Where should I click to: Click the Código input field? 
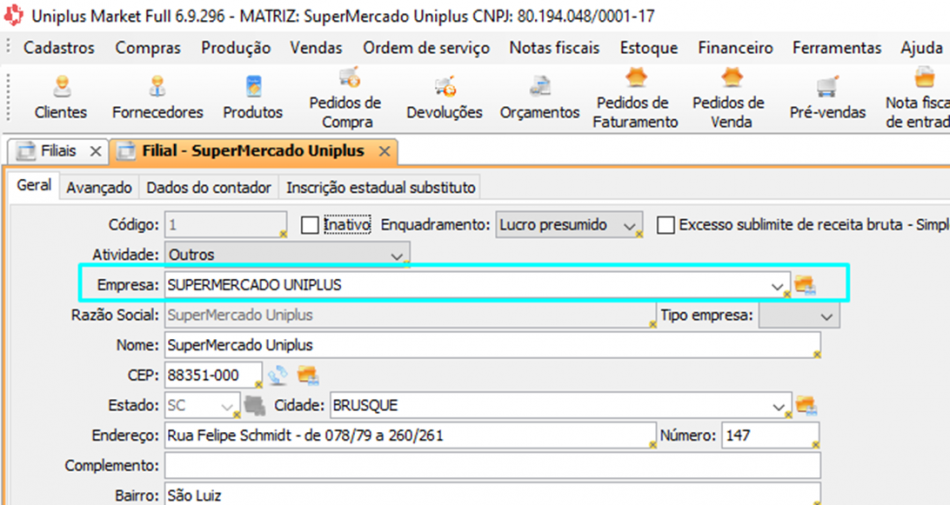pos(225,225)
